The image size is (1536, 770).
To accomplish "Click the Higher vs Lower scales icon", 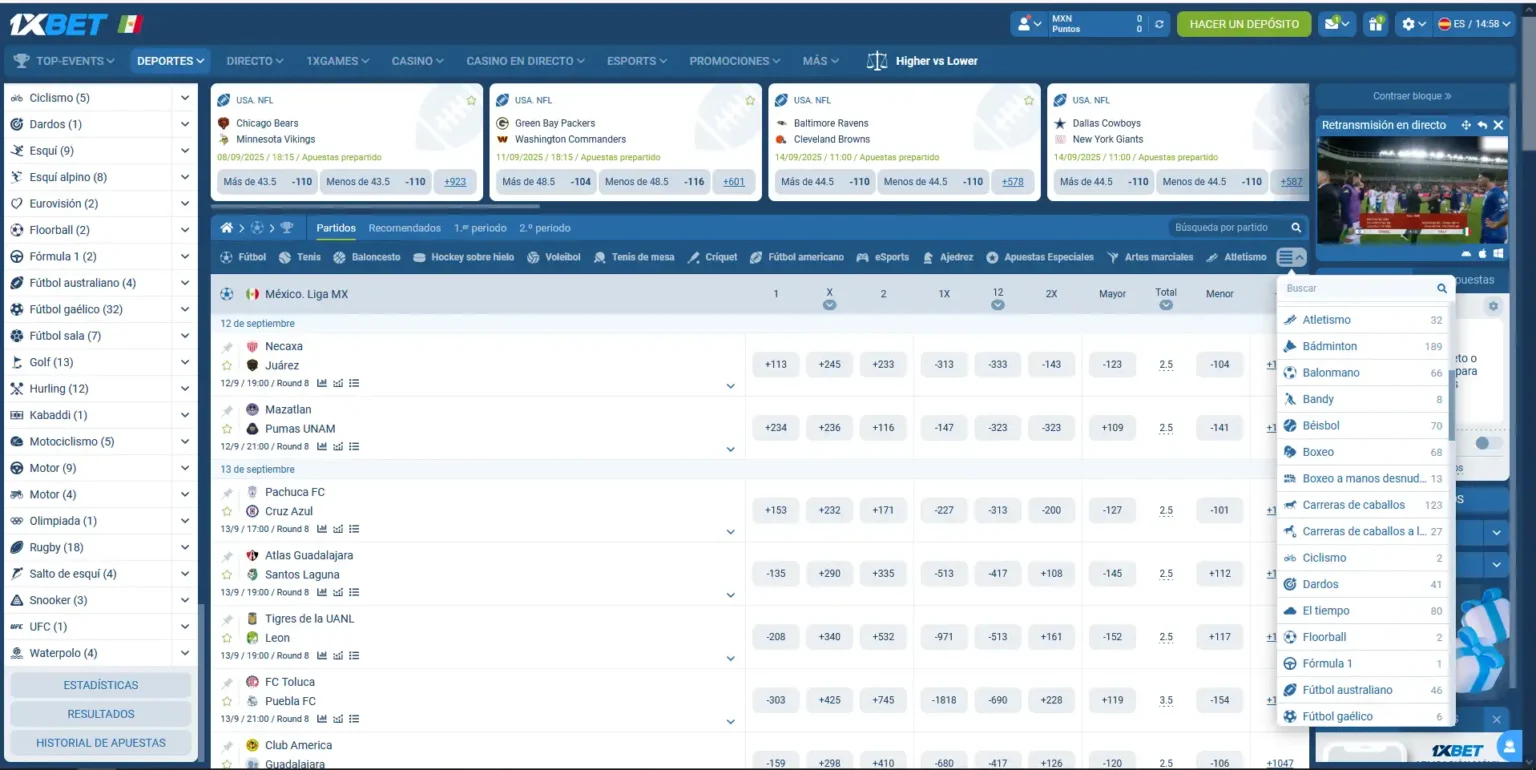I will 877,61.
